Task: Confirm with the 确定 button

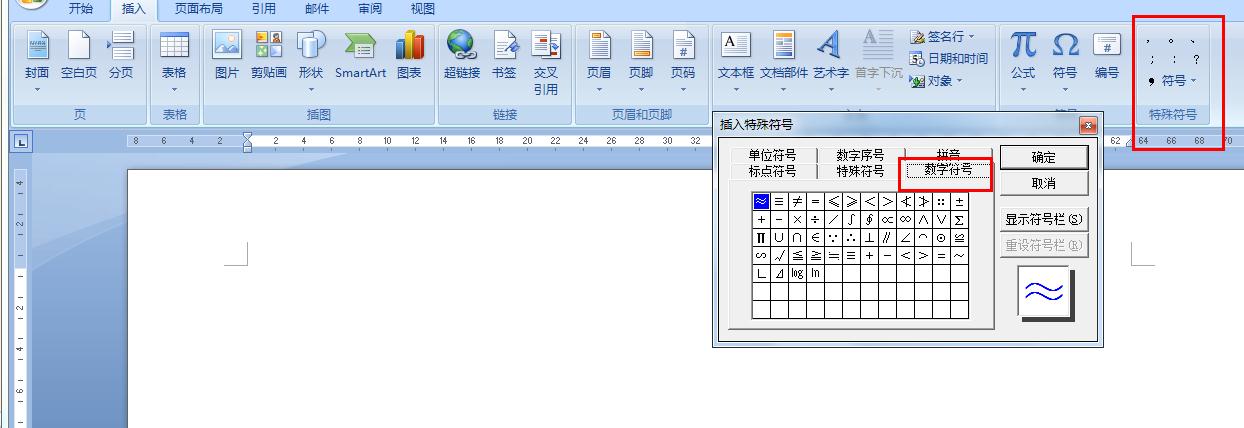Action: (x=1044, y=157)
